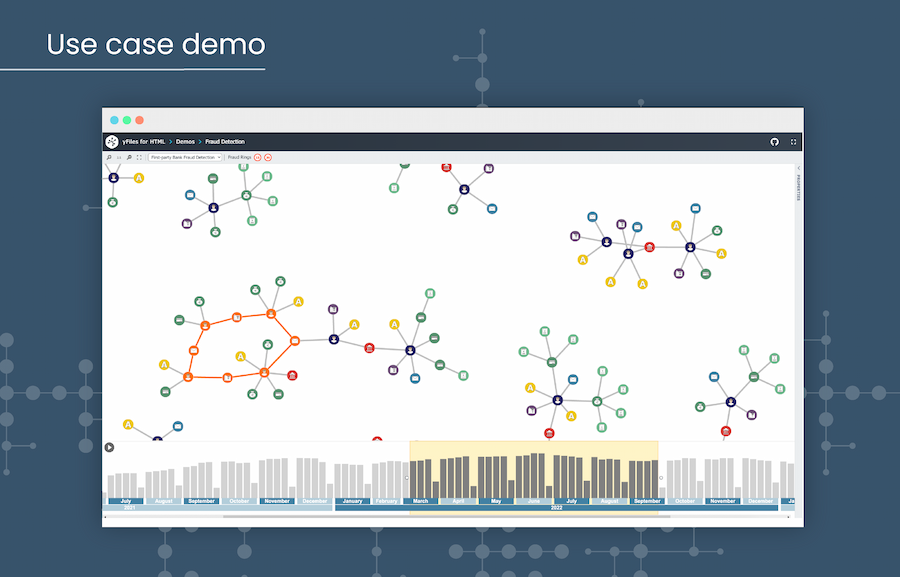
Task: Open the First-party Bank Fraud Detection demo dropdown
Action: [185, 157]
